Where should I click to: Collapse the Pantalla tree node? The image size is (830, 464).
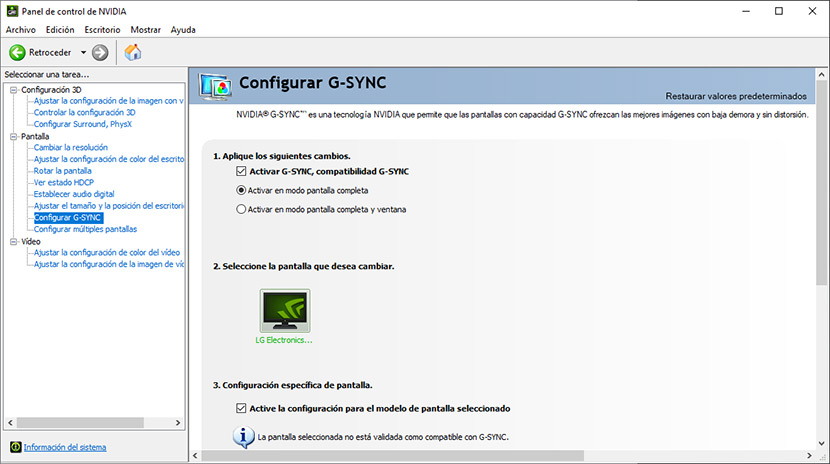point(13,136)
